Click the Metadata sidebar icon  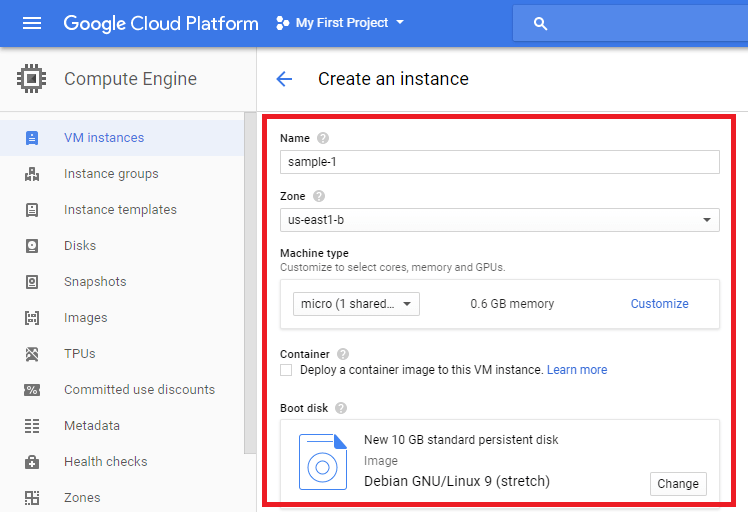32,426
